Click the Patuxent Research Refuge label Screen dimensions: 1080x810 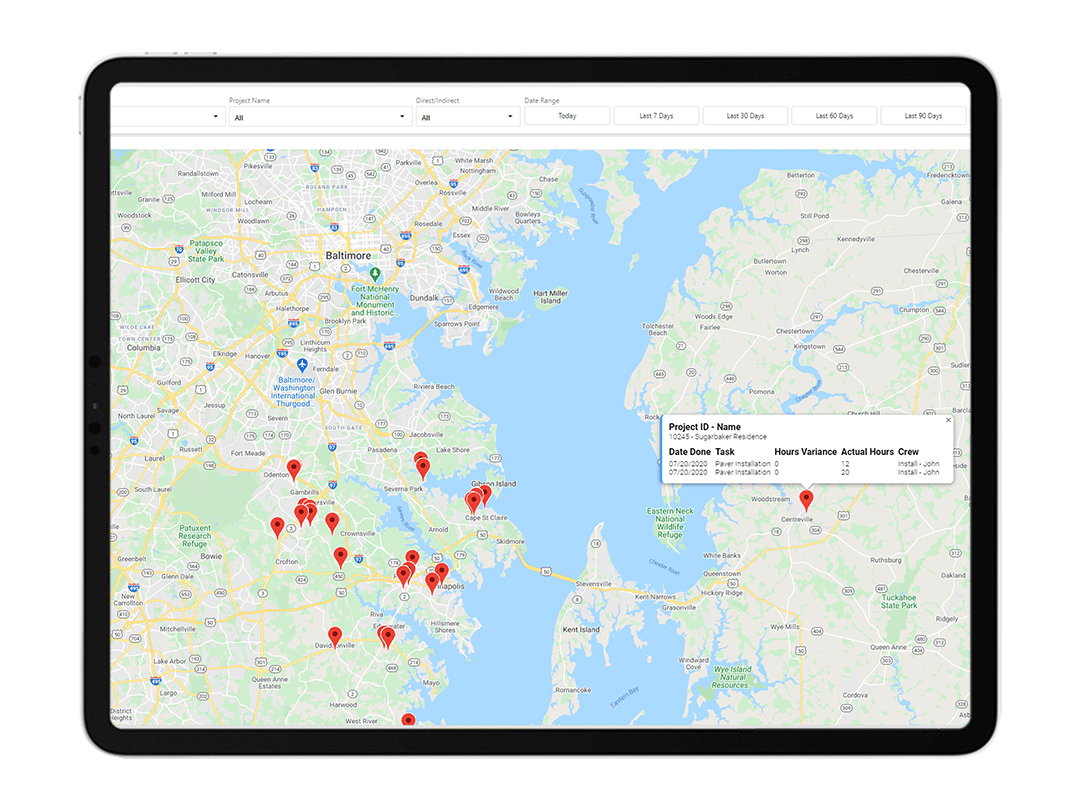point(195,536)
